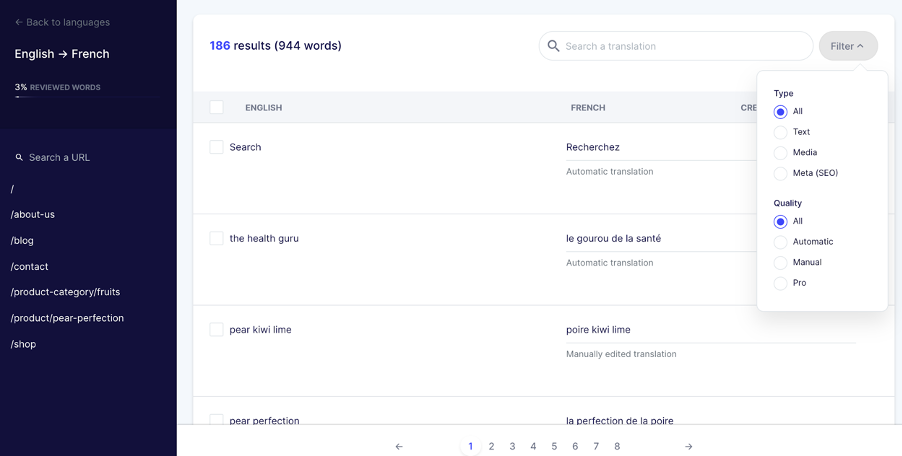The image size is (902, 456).
Task: Select Quality filter Manual
Action: [780, 263]
